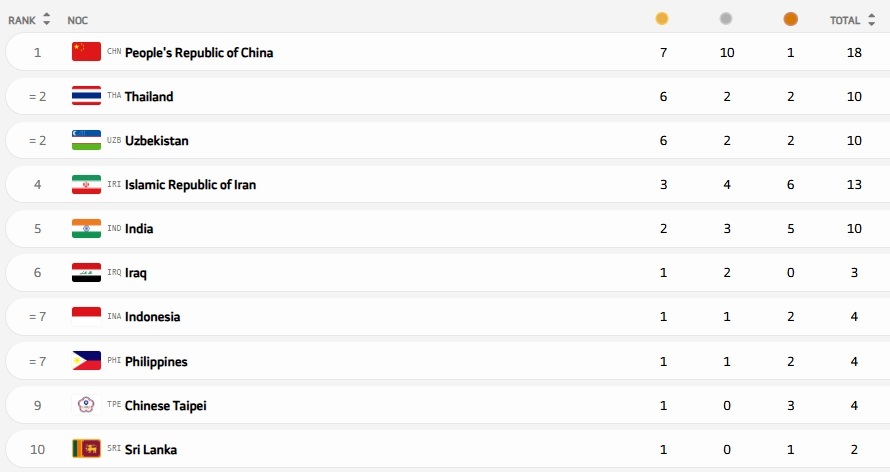Click the NOC column header

pyautogui.click(x=77, y=20)
